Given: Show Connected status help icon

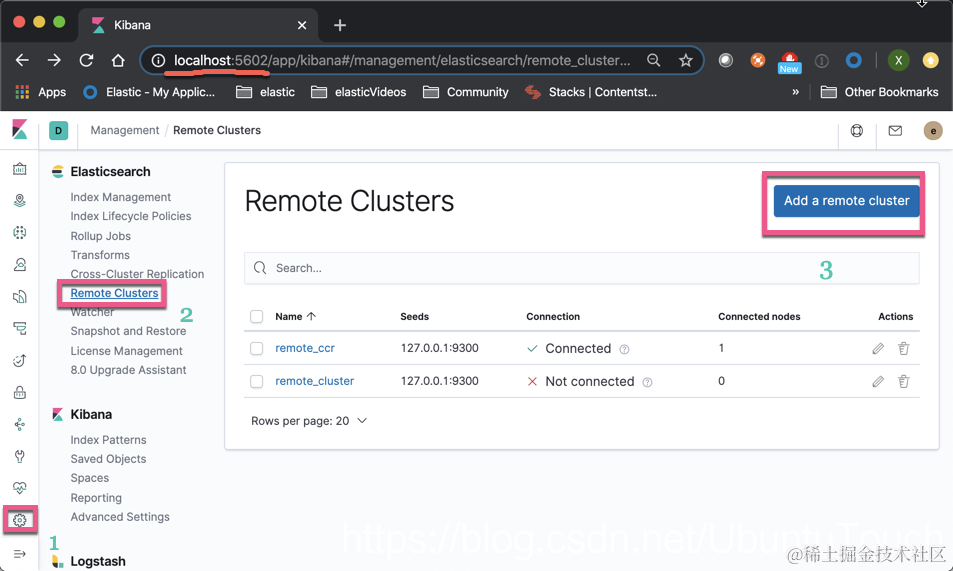Looking at the screenshot, I should [x=624, y=349].
